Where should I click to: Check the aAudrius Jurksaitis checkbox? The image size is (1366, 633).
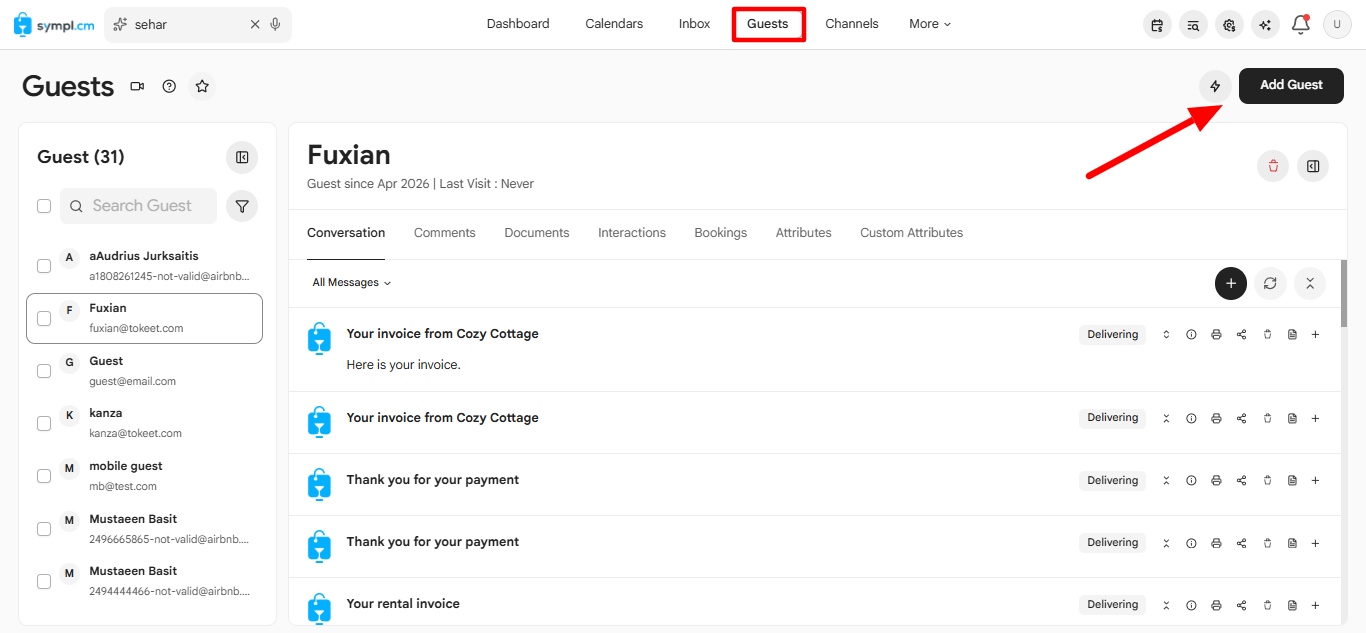point(44,266)
